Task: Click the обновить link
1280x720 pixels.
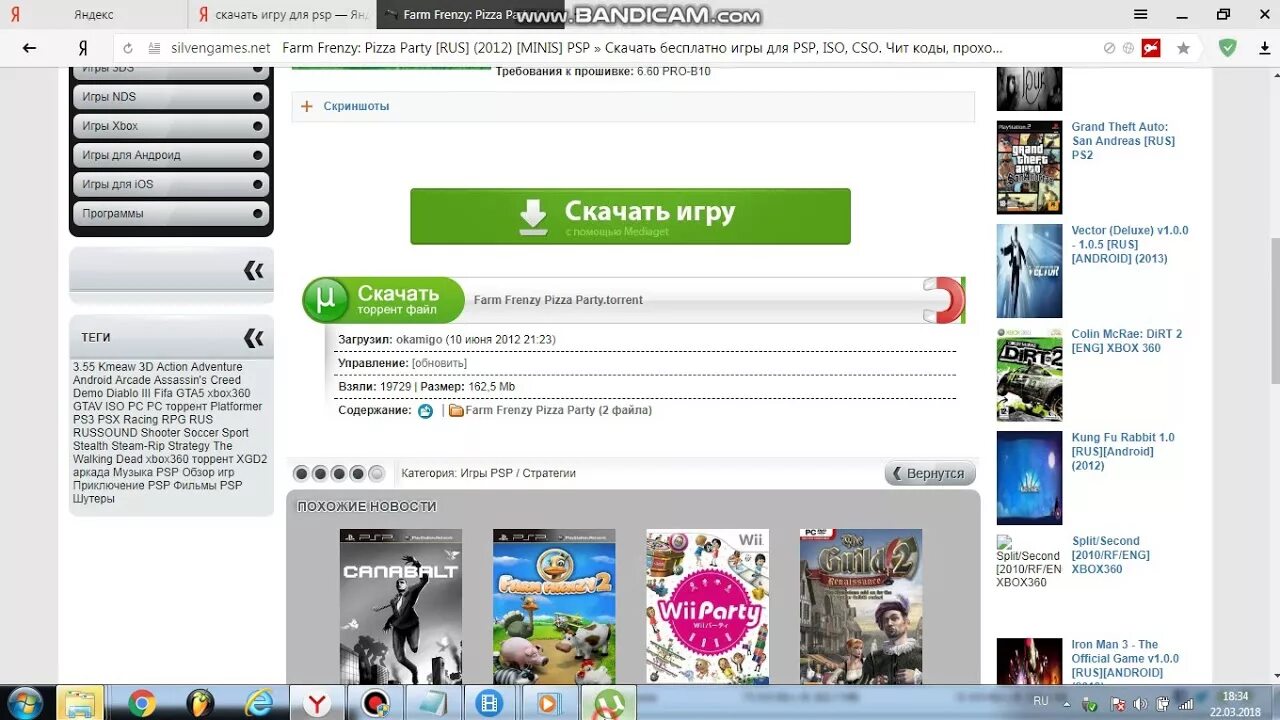Action: [439, 363]
